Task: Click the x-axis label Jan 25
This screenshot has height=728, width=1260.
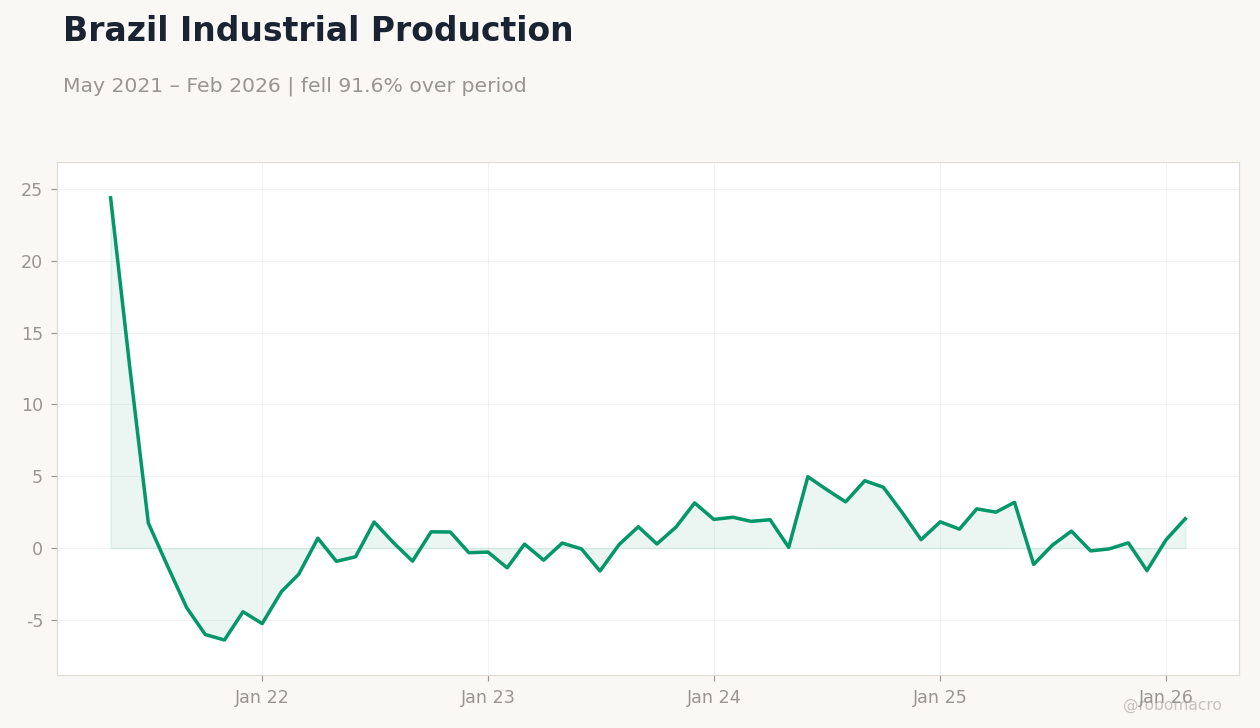Action: pos(940,698)
